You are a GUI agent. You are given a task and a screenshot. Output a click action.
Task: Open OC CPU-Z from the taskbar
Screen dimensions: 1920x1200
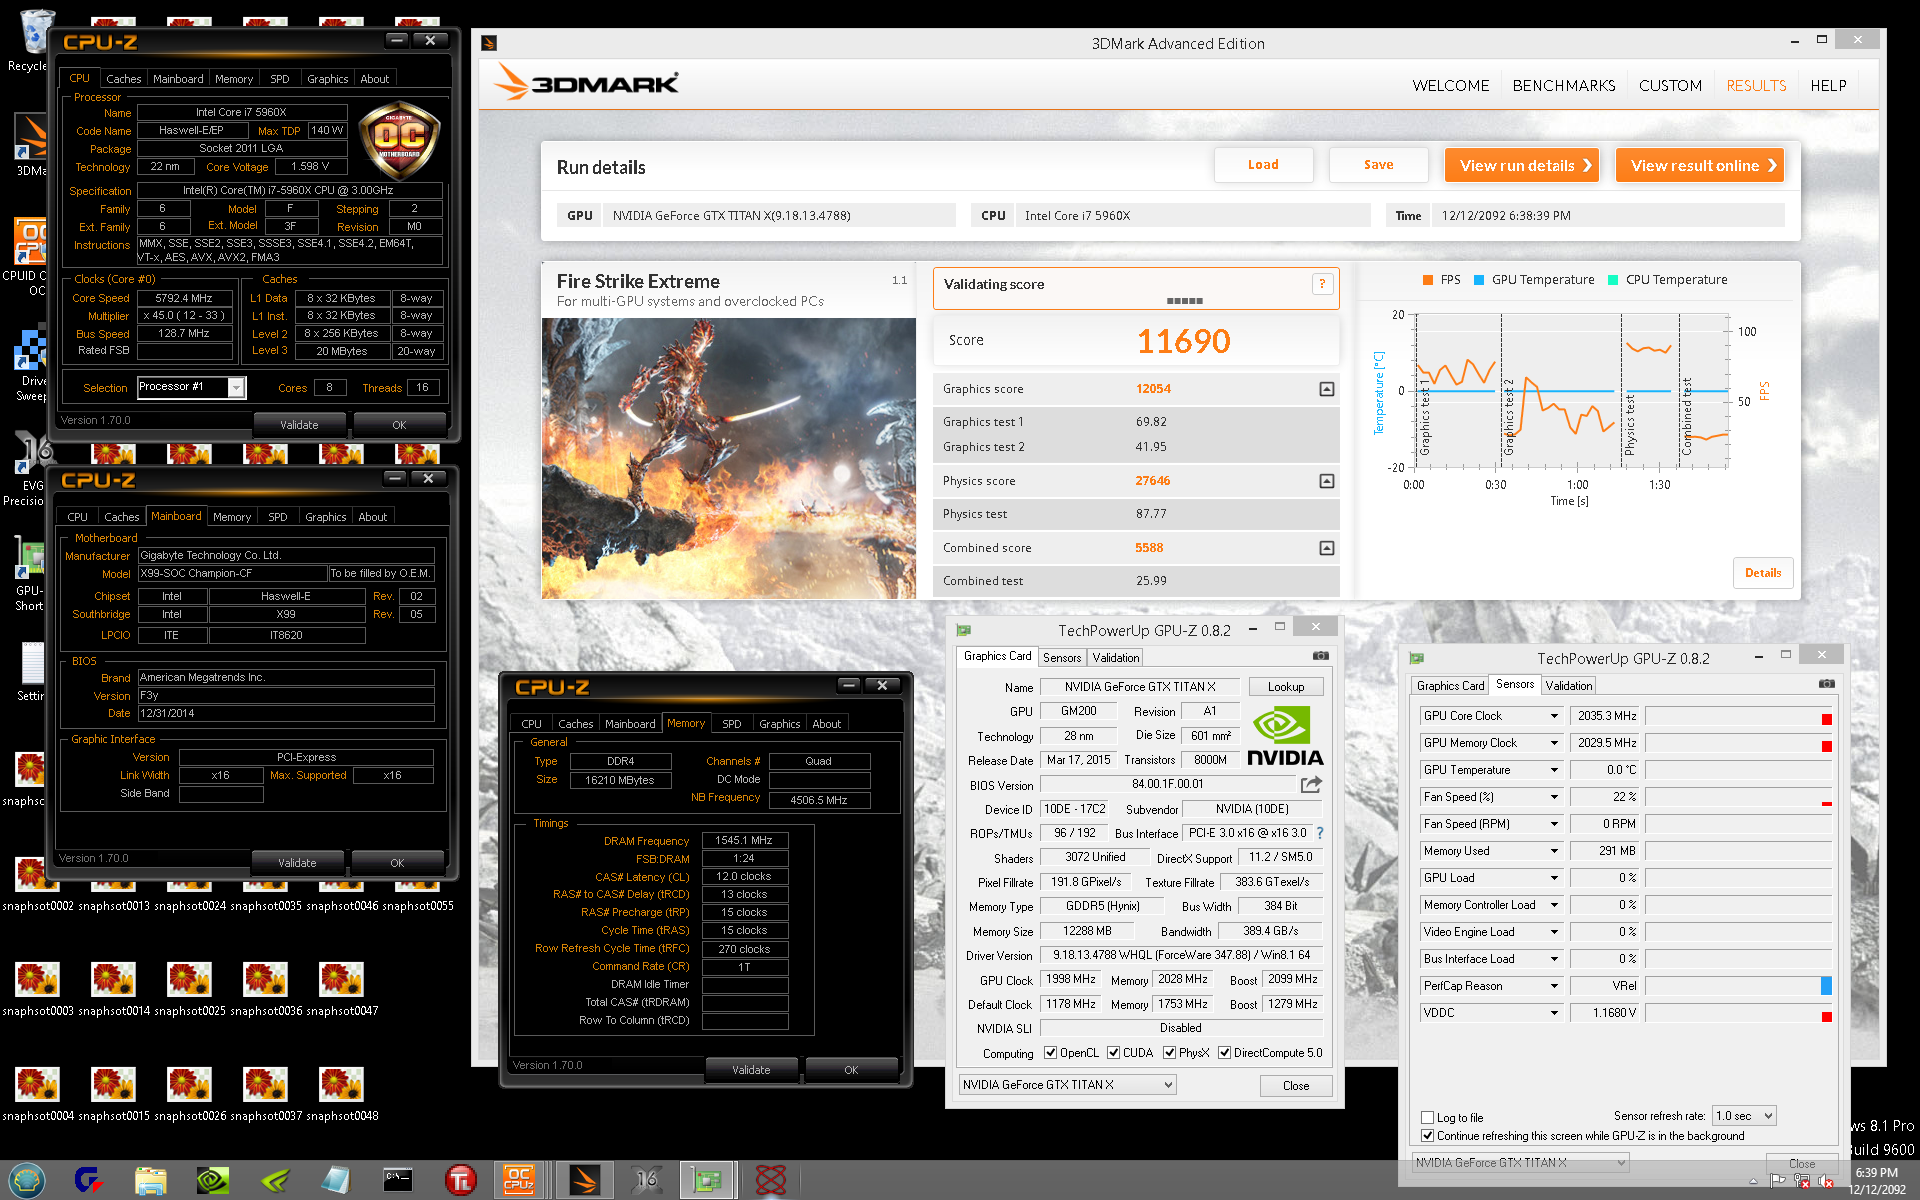tap(519, 1180)
